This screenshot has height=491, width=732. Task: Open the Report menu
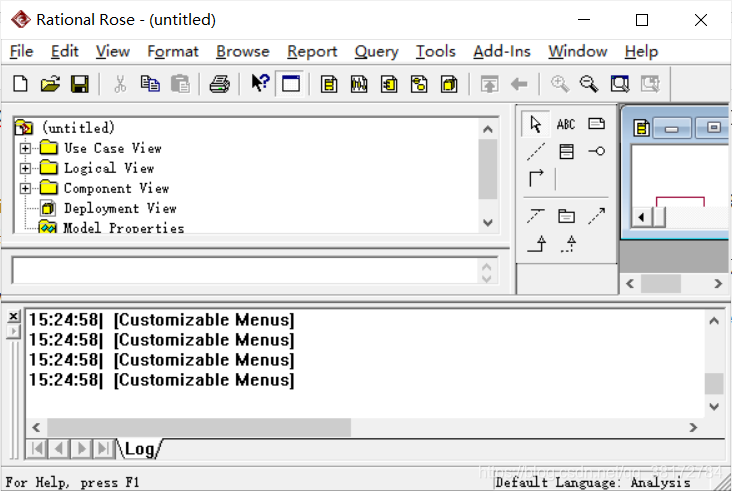pos(312,51)
